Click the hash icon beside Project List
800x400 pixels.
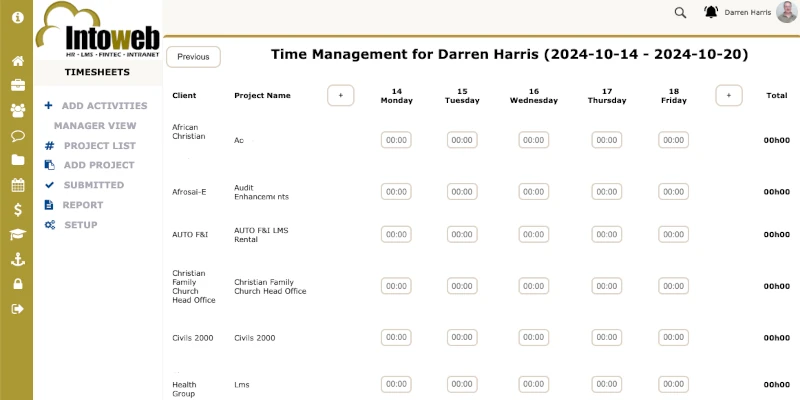49,145
